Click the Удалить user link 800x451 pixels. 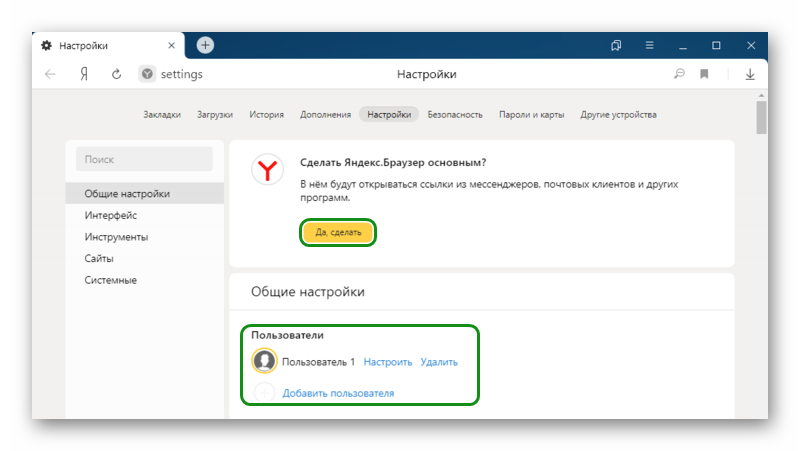tap(439, 362)
